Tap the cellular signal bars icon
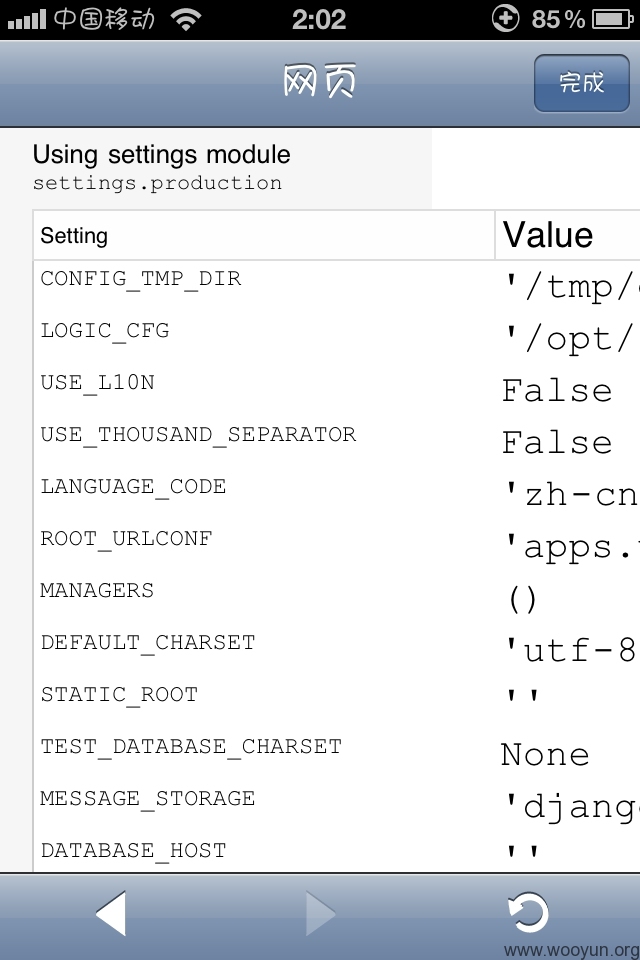Screen dimensions: 640x960 26,20
